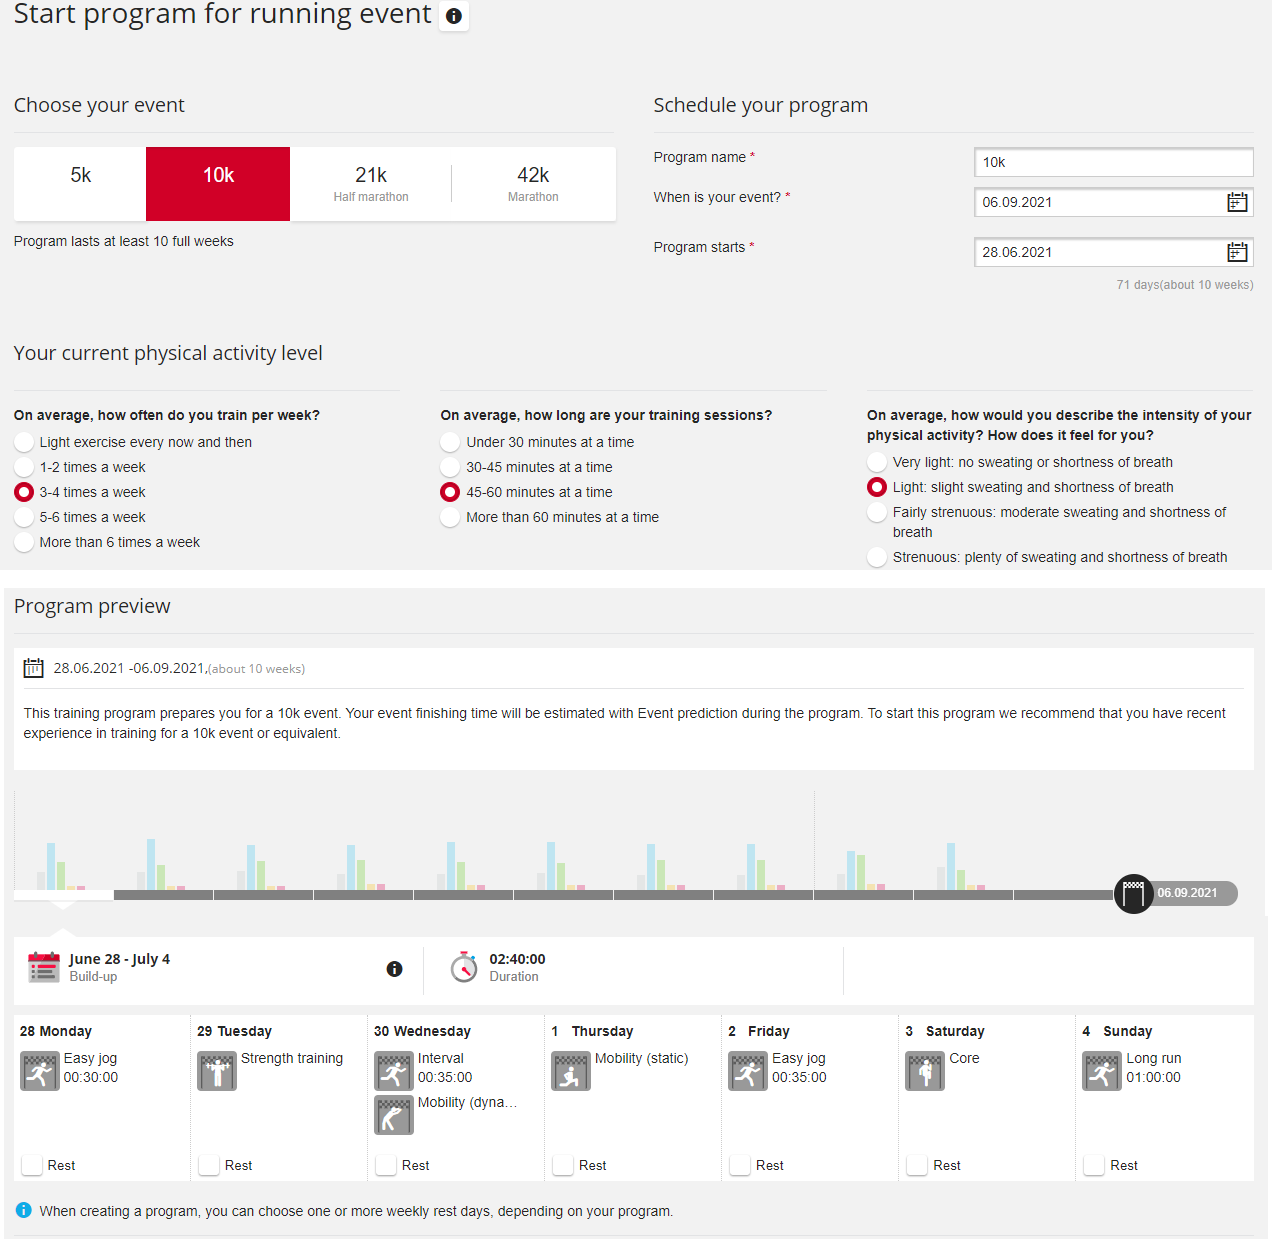Select second week segment in timeline
Viewport: 1272px width, 1239px height.
(164, 895)
